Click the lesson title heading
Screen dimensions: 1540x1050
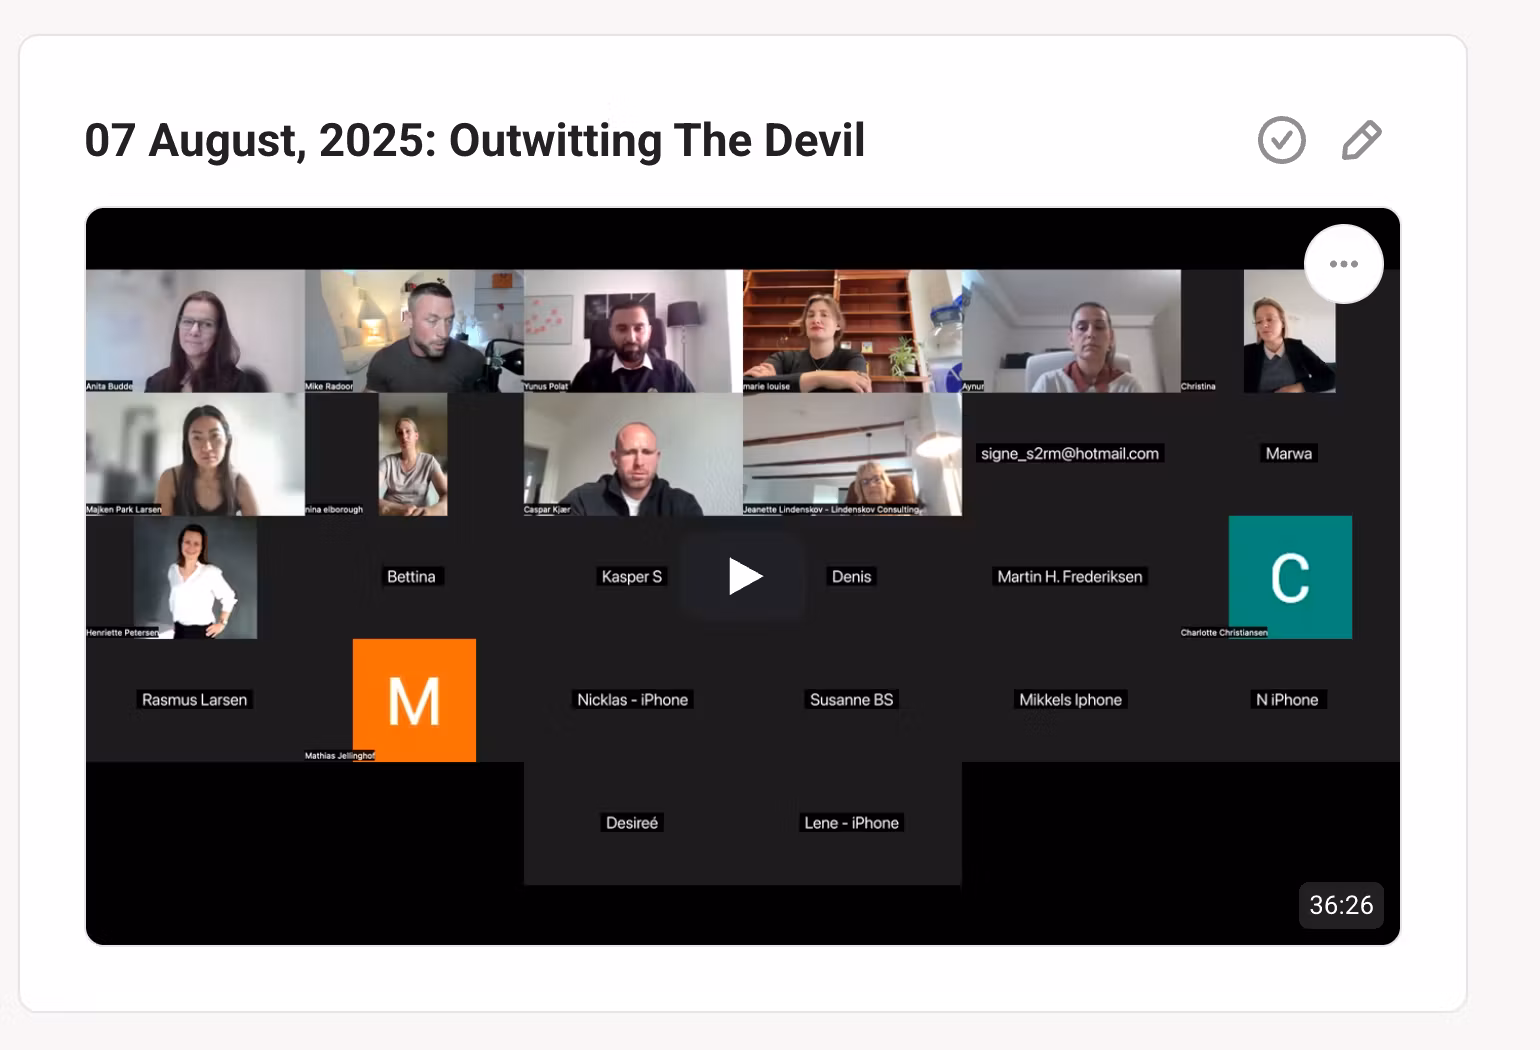pyautogui.click(x=474, y=140)
